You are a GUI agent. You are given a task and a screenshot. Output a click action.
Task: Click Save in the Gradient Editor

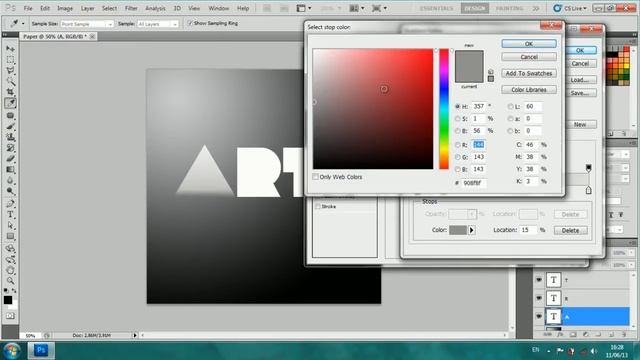tap(580, 93)
